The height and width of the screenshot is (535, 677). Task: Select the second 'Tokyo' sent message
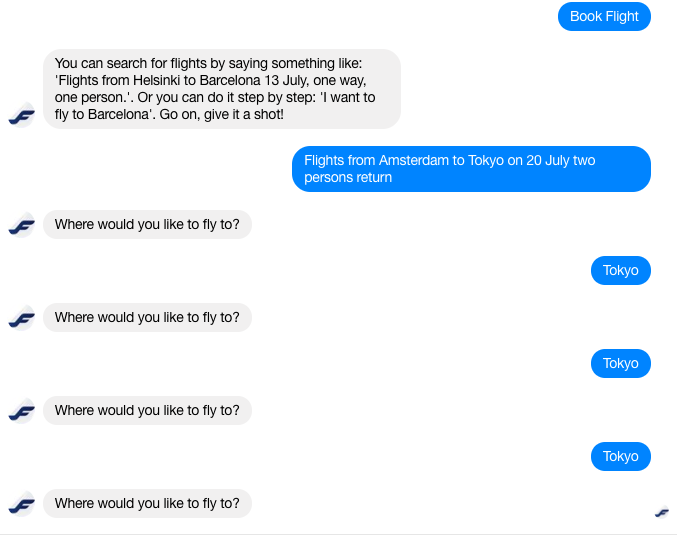pyautogui.click(x=620, y=363)
